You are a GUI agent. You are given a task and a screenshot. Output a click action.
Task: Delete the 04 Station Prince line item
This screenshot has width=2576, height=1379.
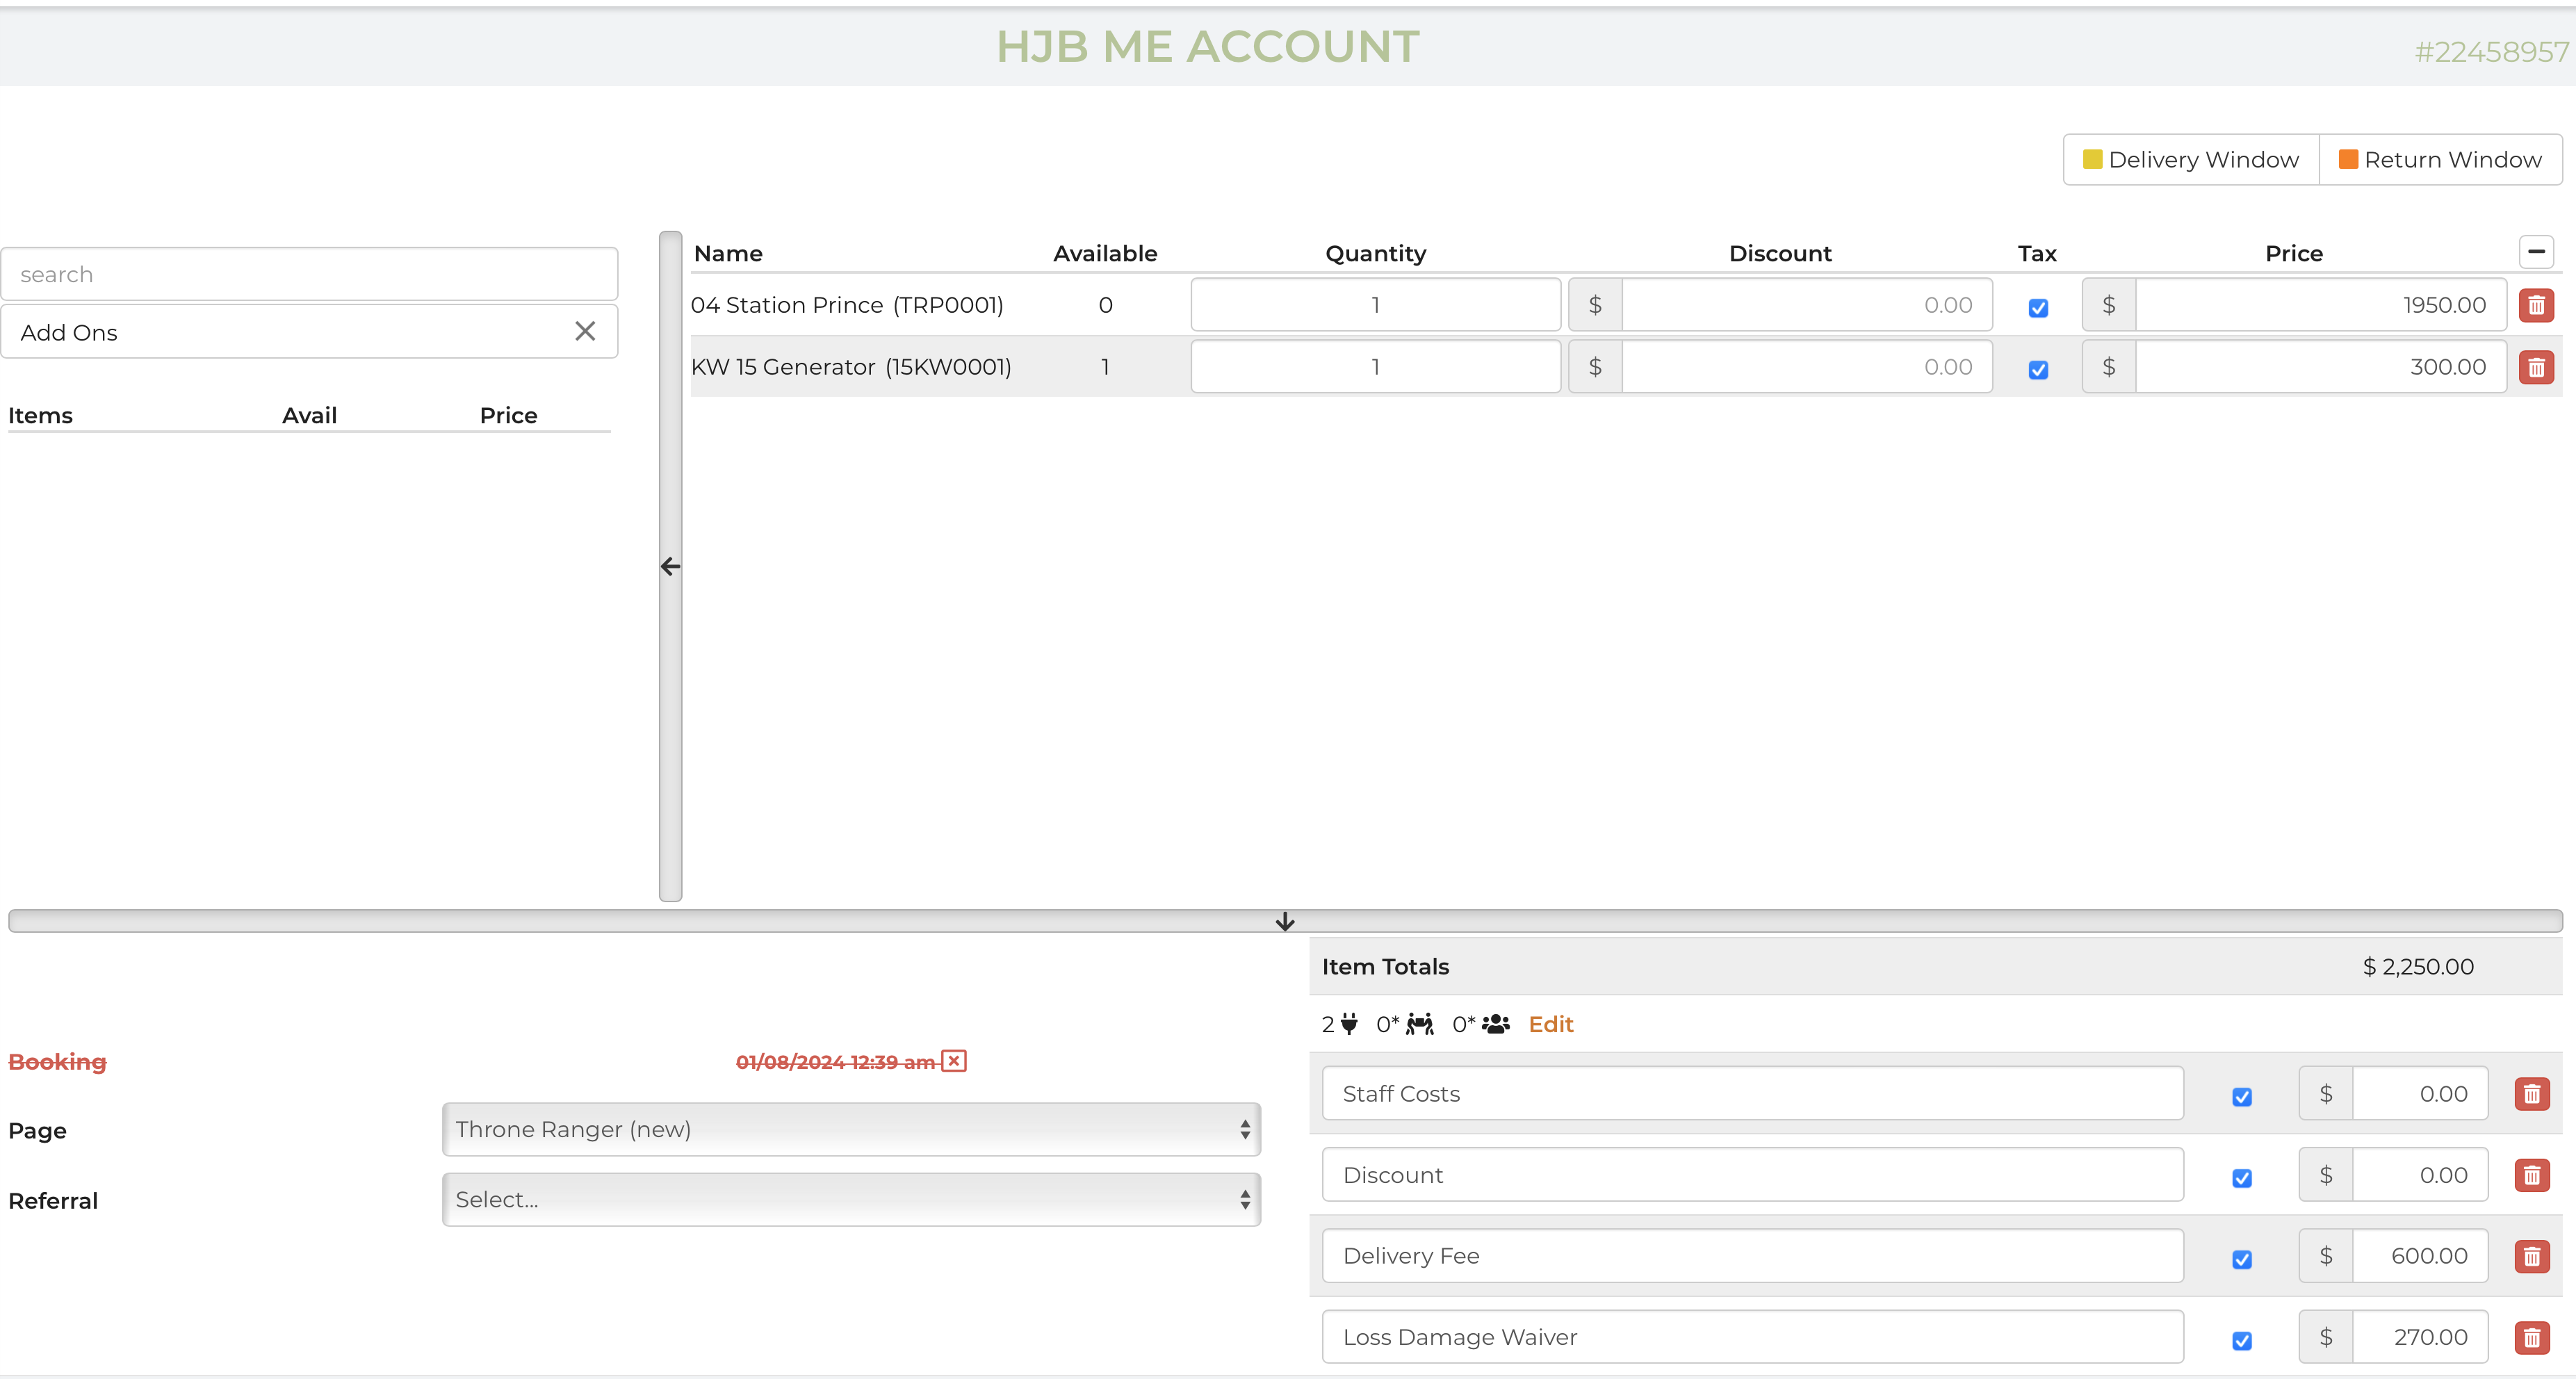[2535, 305]
